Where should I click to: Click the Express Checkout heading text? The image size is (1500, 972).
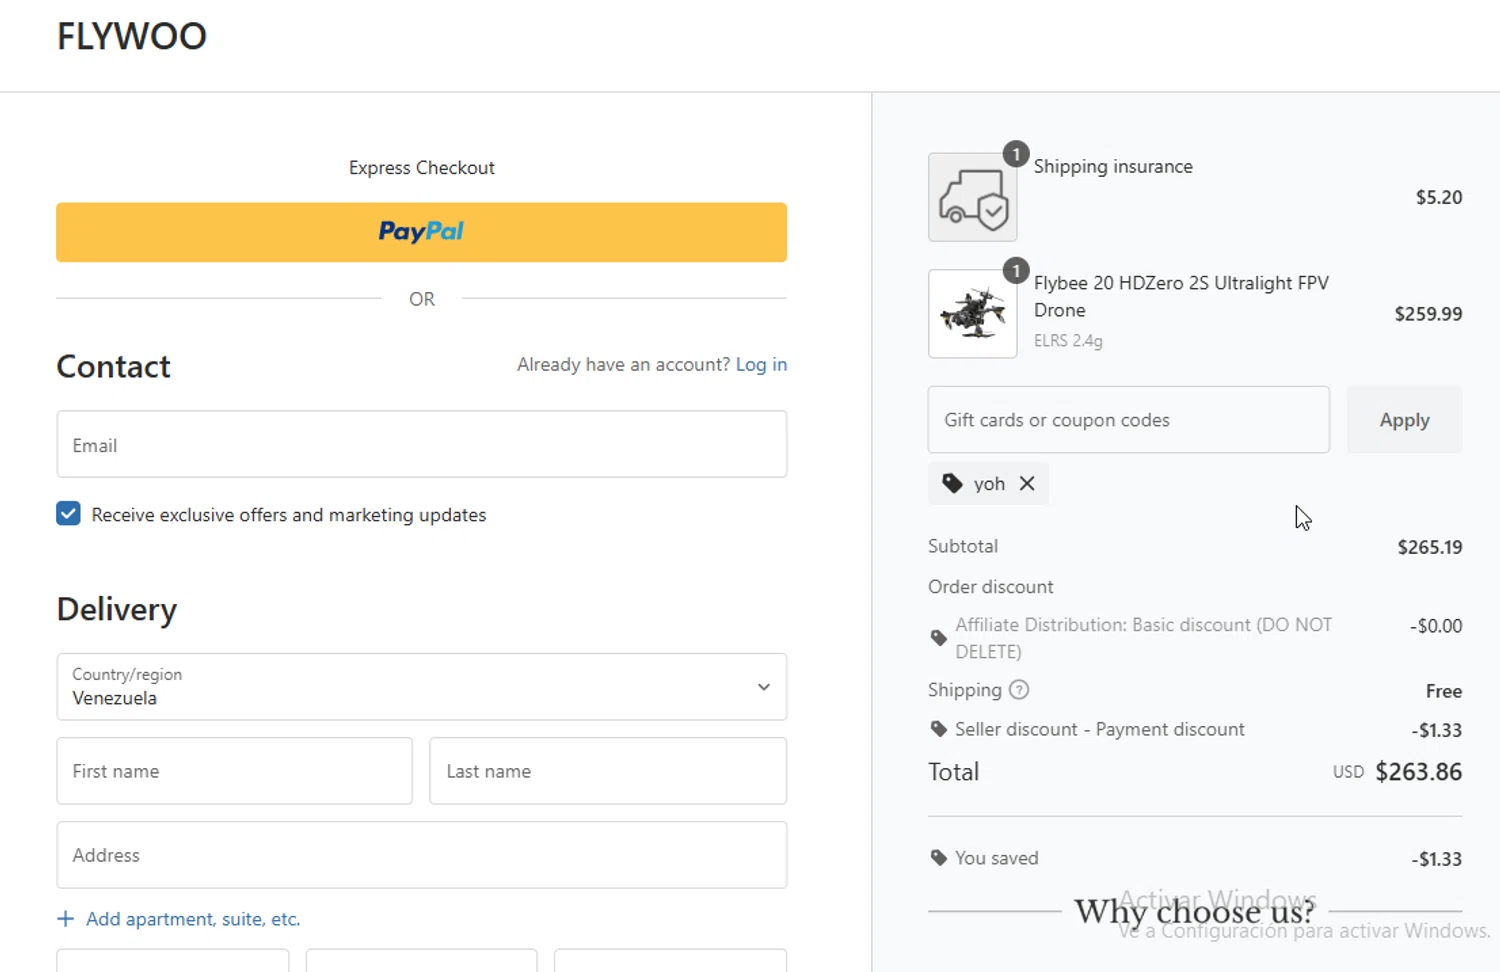pyautogui.click(x=421, y=168)
